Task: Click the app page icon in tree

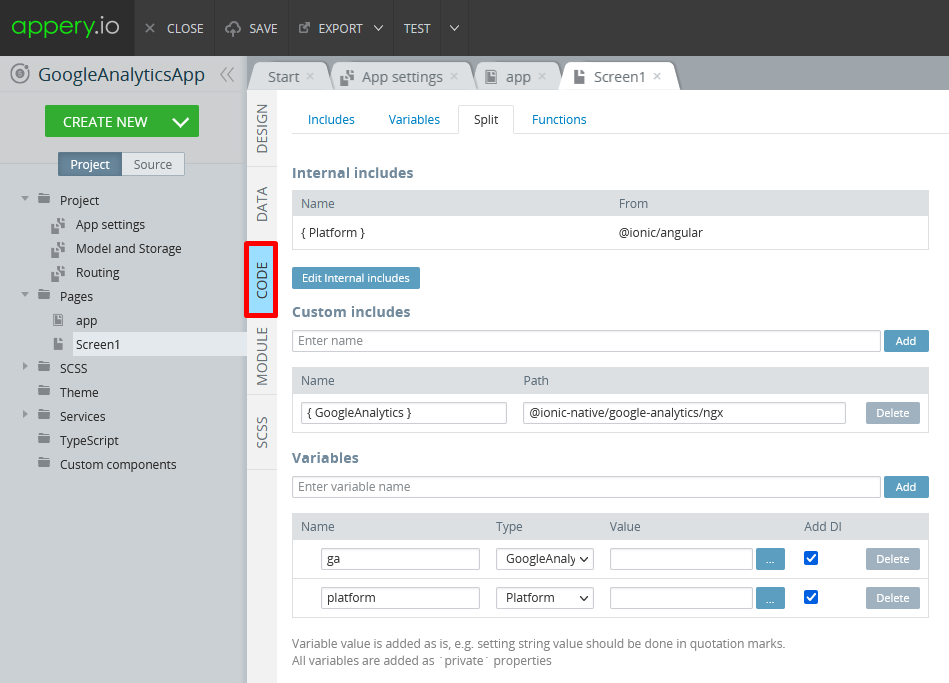Action: point(58,320)
